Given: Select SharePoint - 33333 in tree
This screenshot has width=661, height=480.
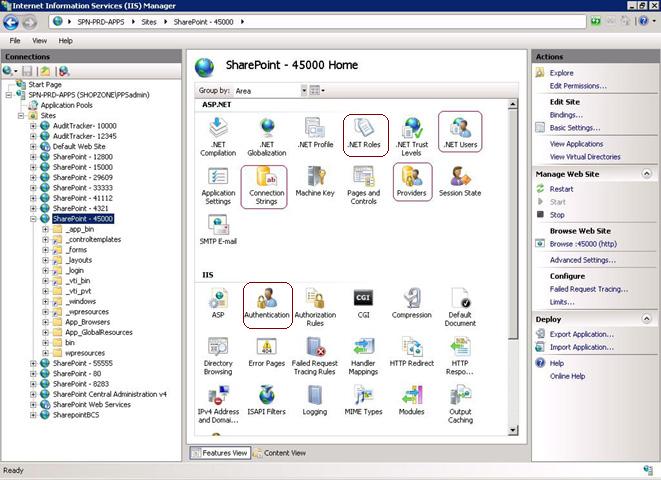Looking at the screenshot, I should coord(83,188).
